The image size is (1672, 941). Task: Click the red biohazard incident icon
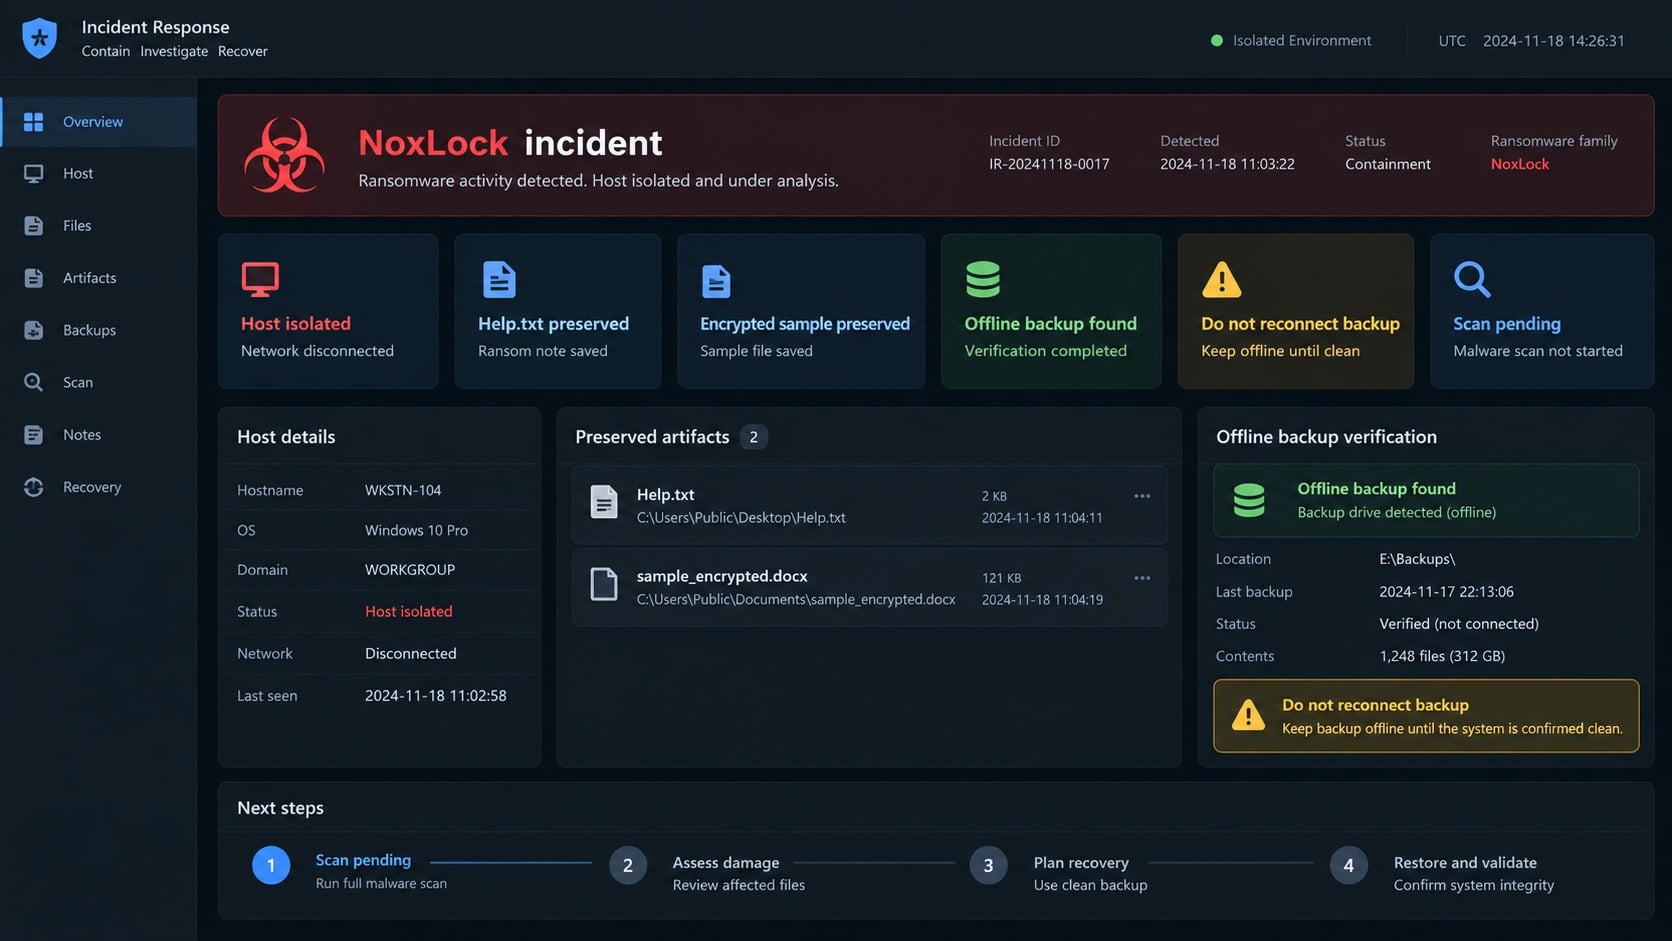284,156
